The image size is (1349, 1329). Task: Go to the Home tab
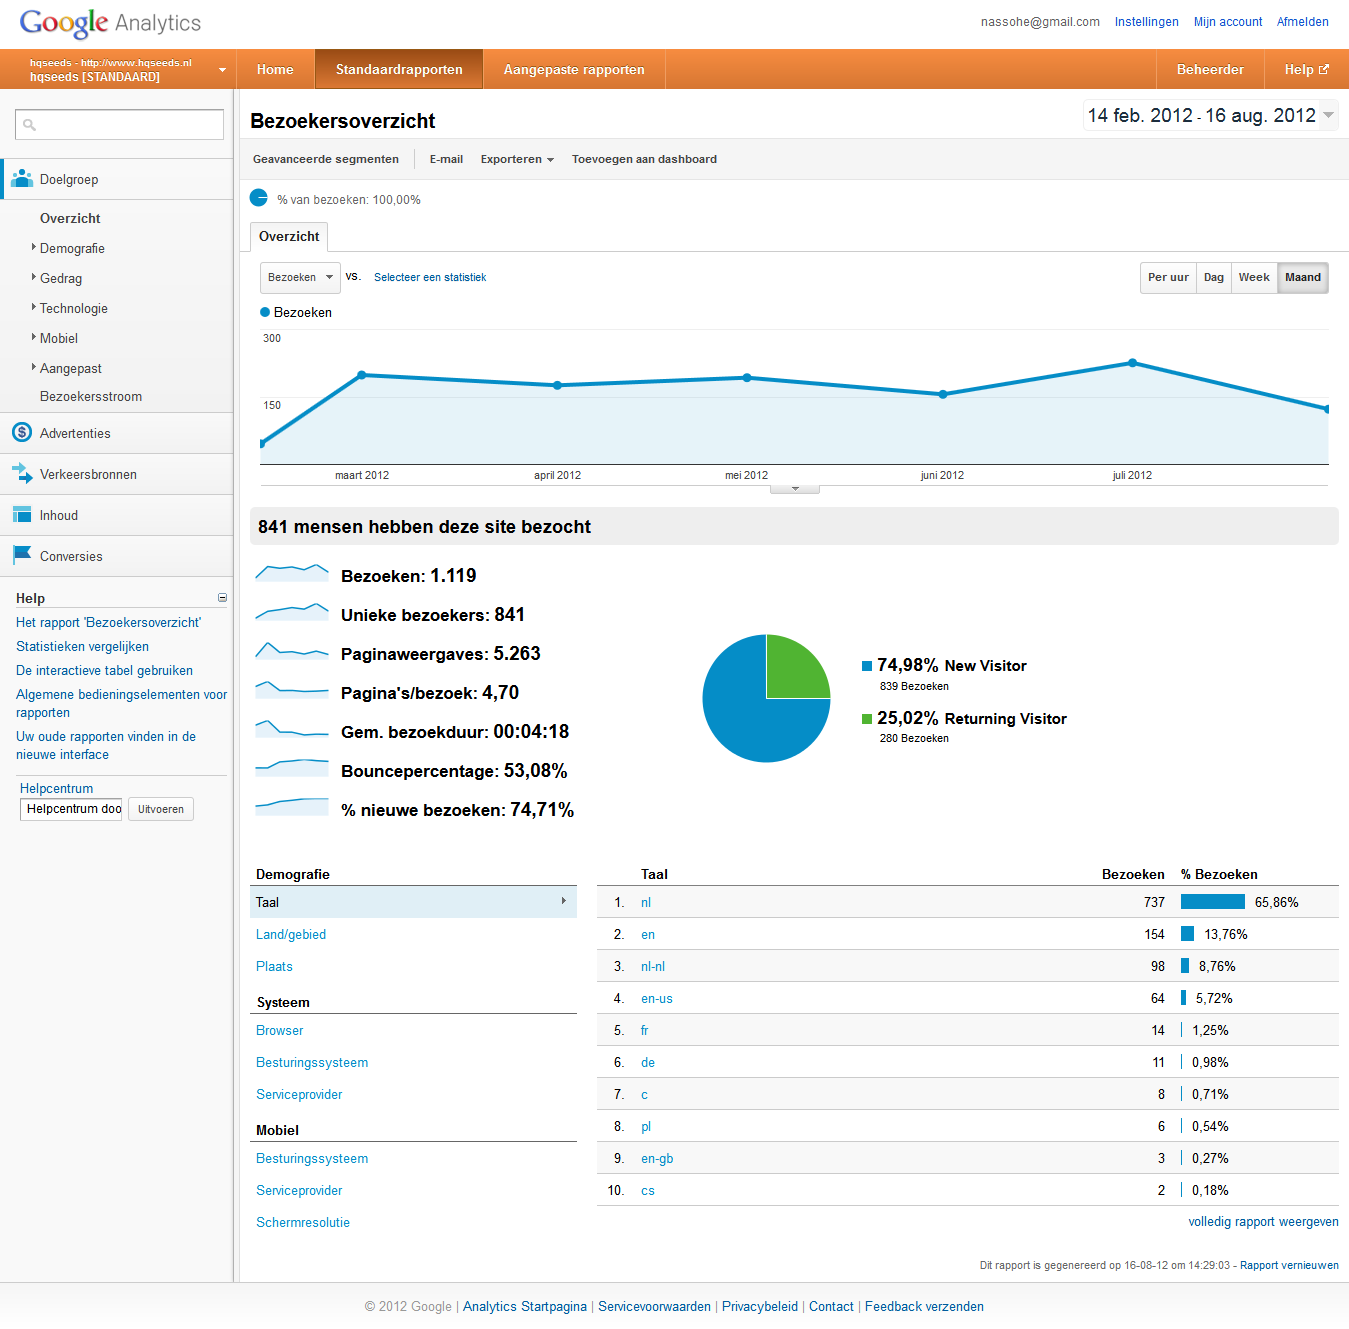click(x=275, y=70)
